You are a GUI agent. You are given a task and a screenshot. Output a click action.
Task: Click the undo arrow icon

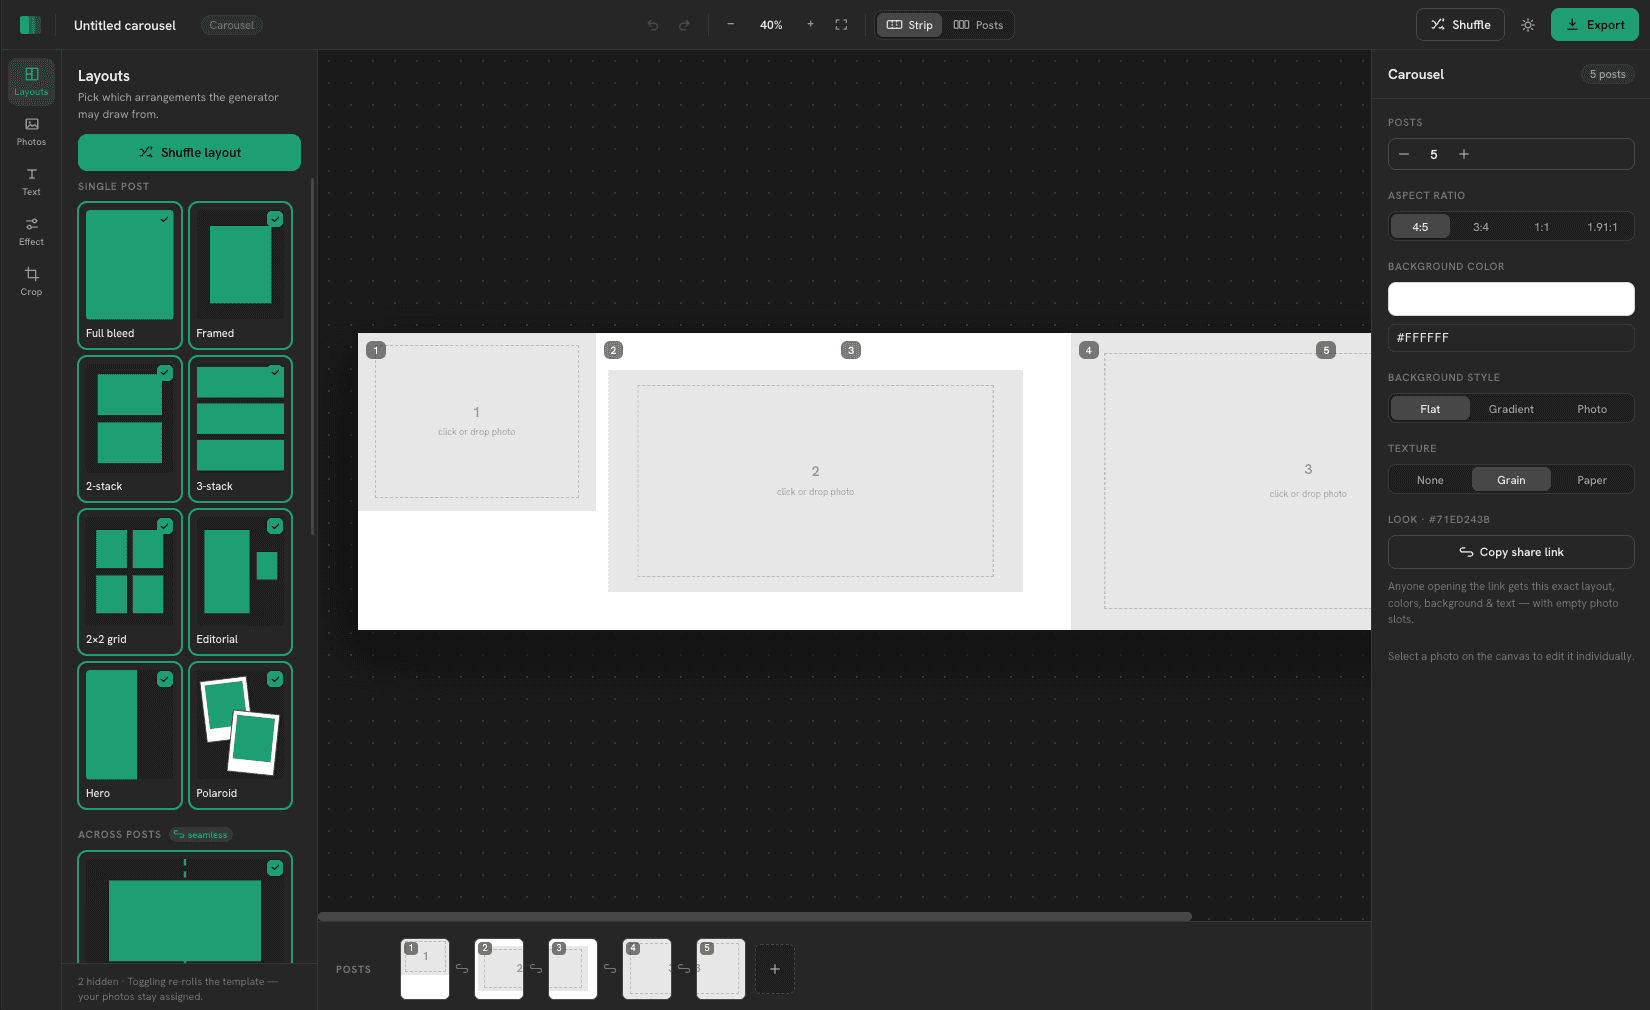pos(653,25)
